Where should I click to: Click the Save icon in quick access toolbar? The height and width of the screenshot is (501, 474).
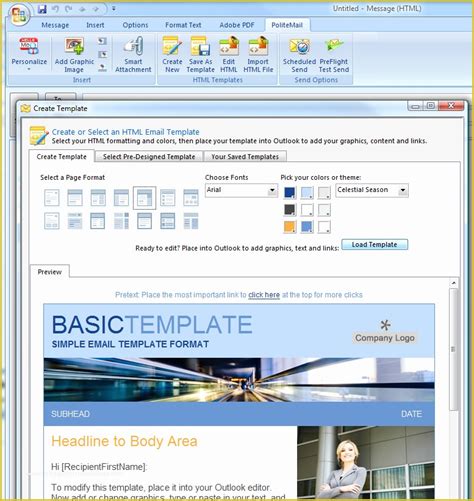42,9
